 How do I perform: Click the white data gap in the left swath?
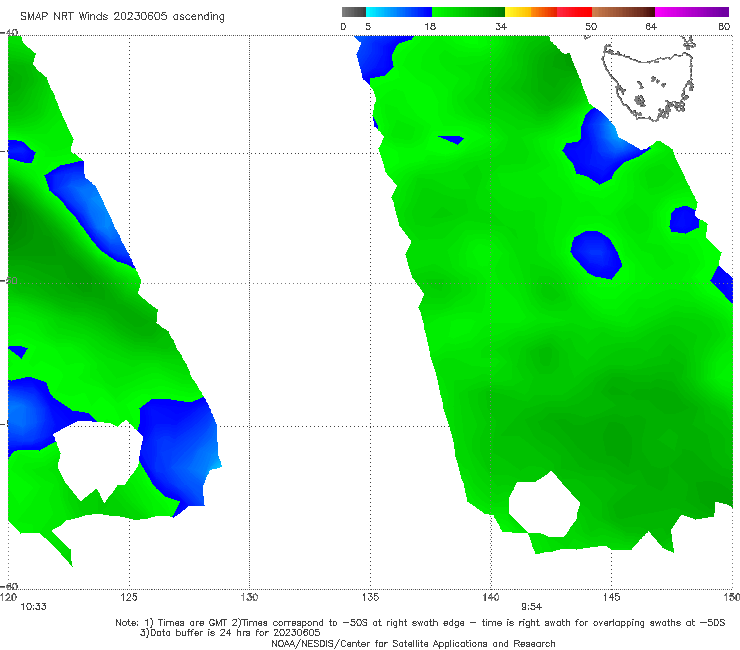coord(98,461)
